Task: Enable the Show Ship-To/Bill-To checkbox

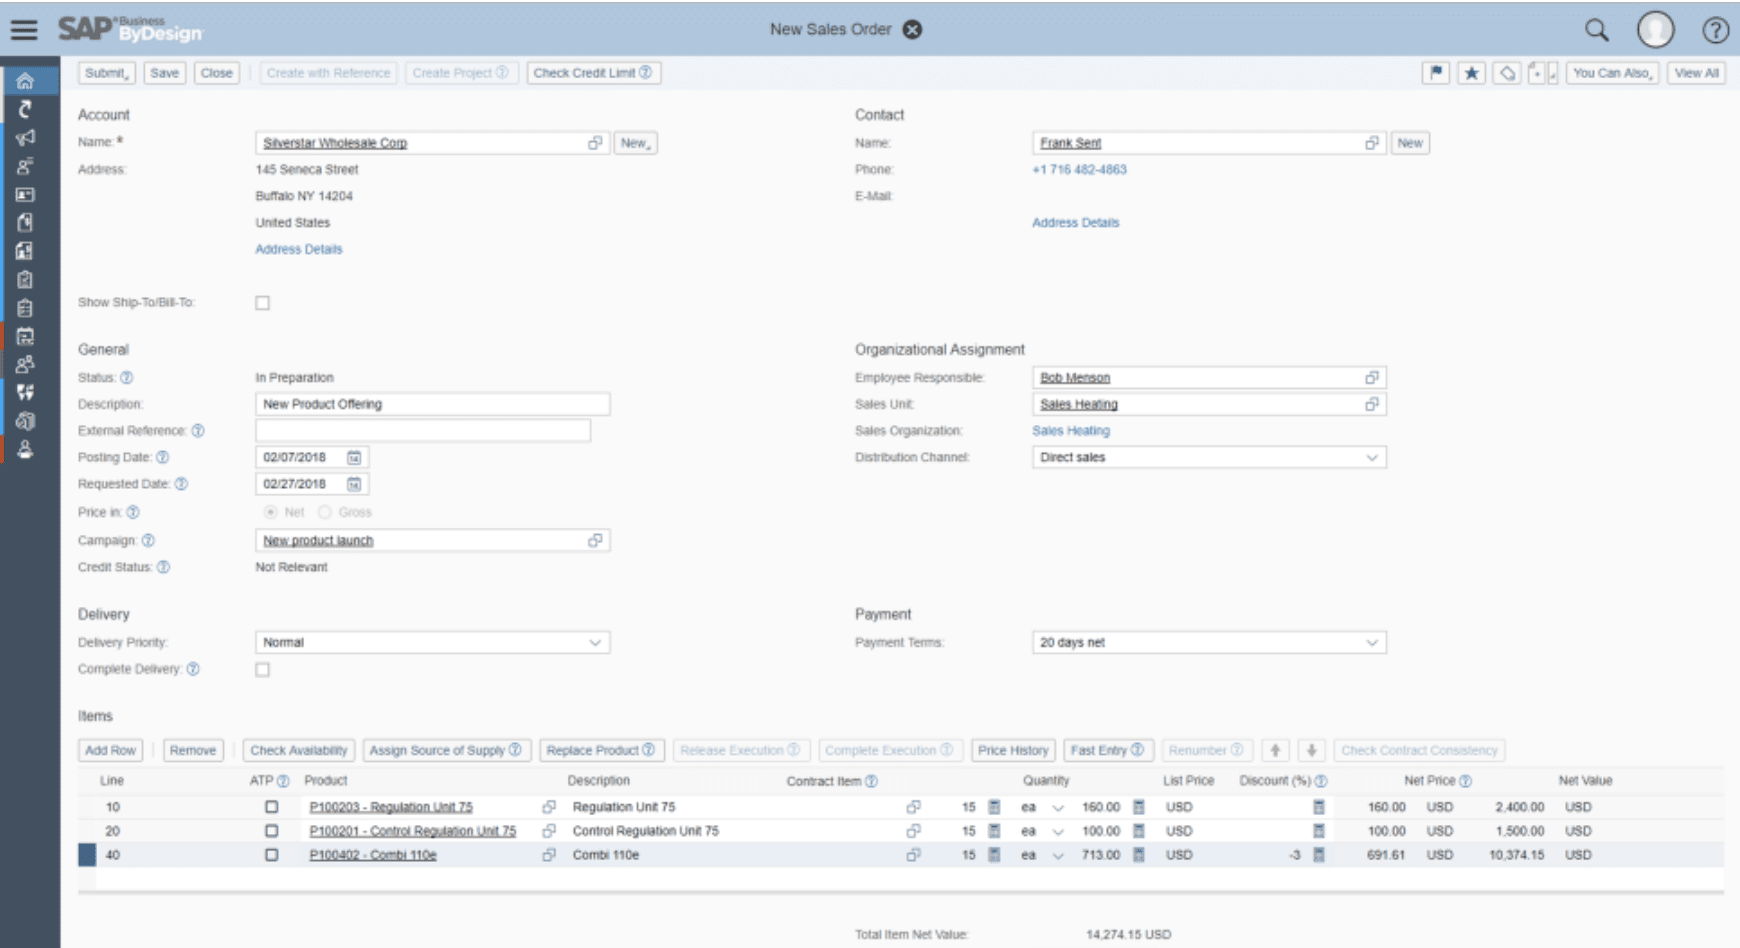Action: pyautogui.click(x=262, y=302)
